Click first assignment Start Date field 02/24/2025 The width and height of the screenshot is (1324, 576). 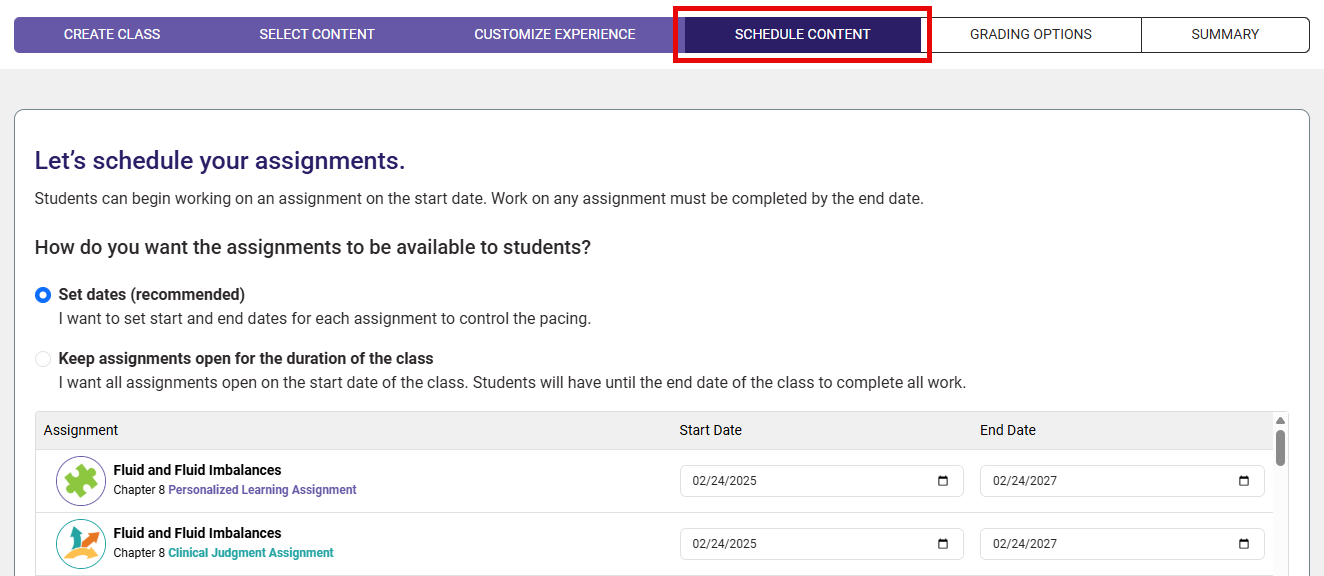point(822,481)
